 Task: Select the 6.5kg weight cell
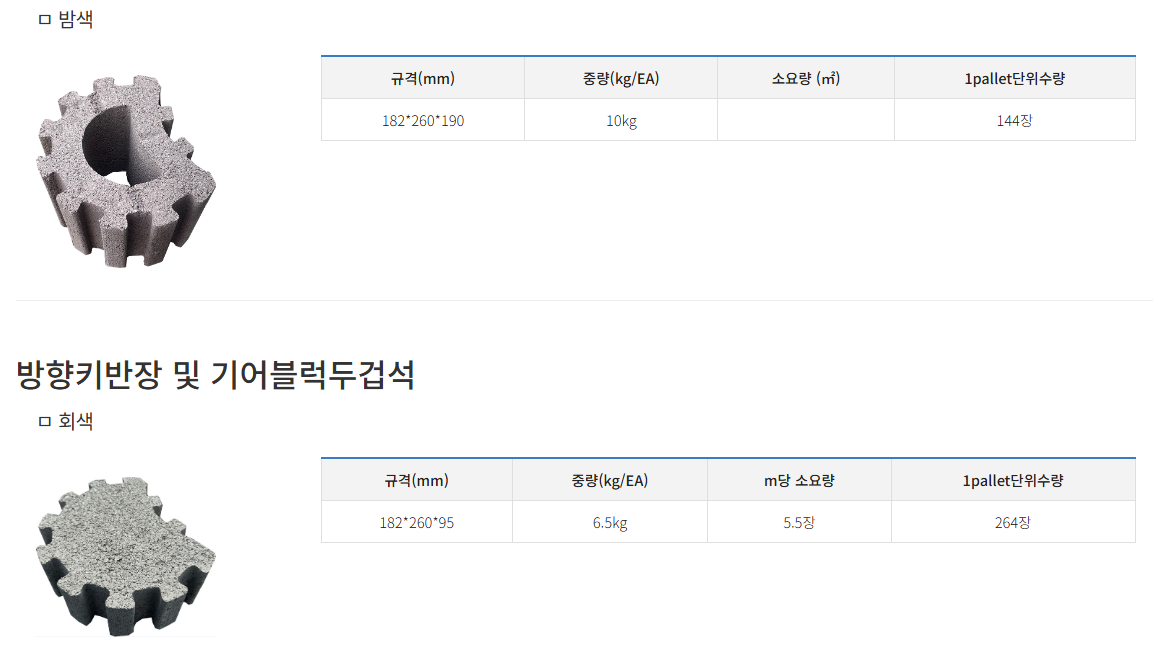tap(610, 522)
